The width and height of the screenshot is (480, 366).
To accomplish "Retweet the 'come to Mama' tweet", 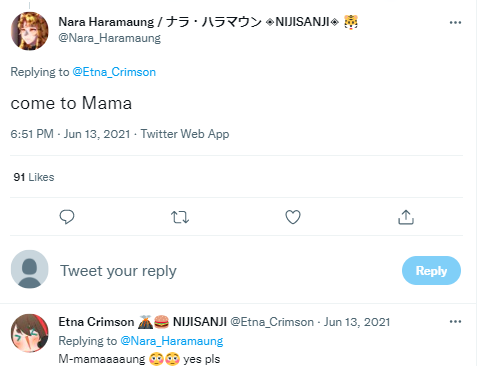I will tap(180, 217).
